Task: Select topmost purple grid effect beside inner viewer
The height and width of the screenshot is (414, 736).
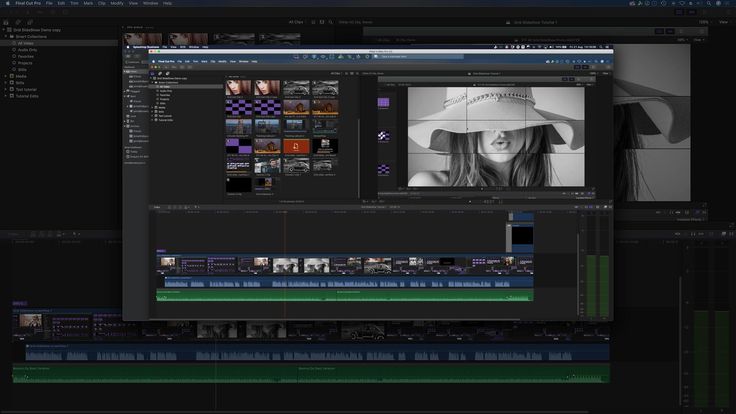Action: pos(383,102)
